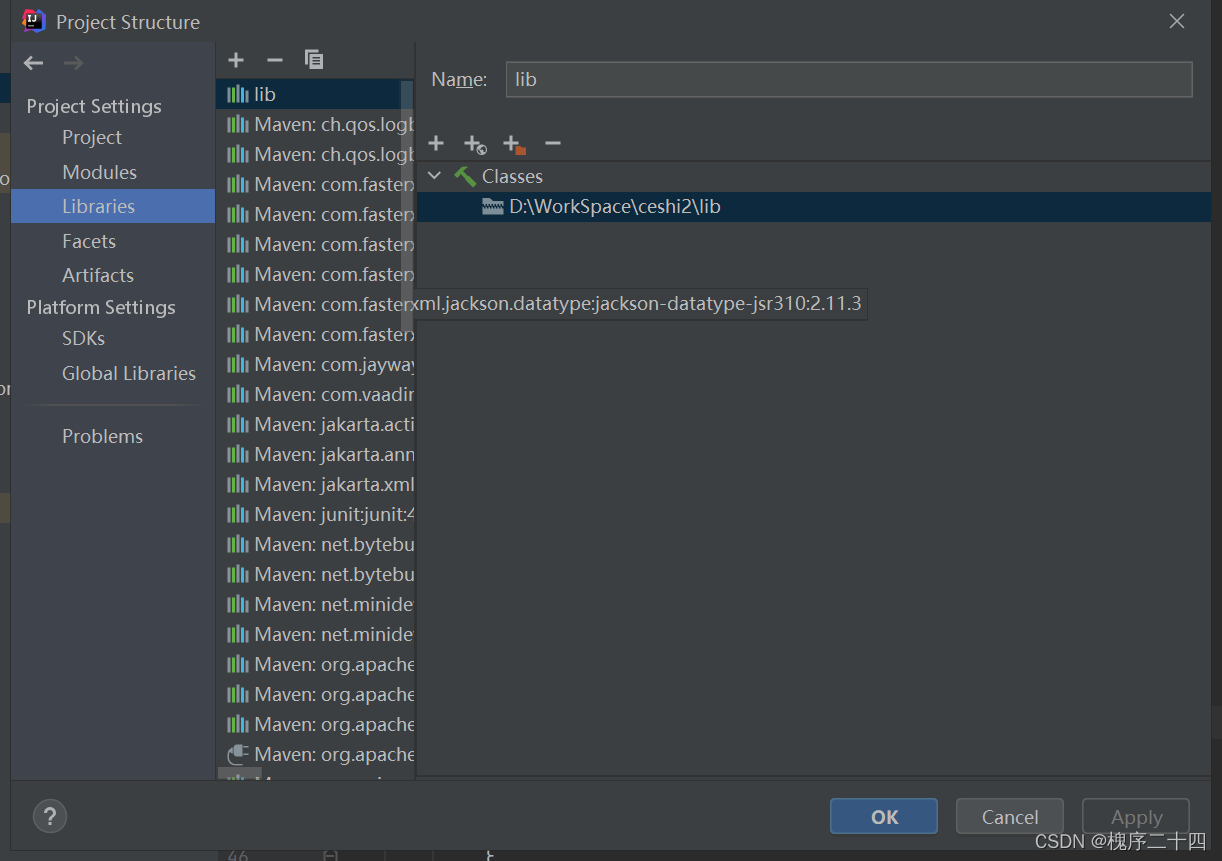The width and height of the screenshot is (1222, 861).
Task: Select the Maven: jakarta.xml library
Action: (315, 484)
